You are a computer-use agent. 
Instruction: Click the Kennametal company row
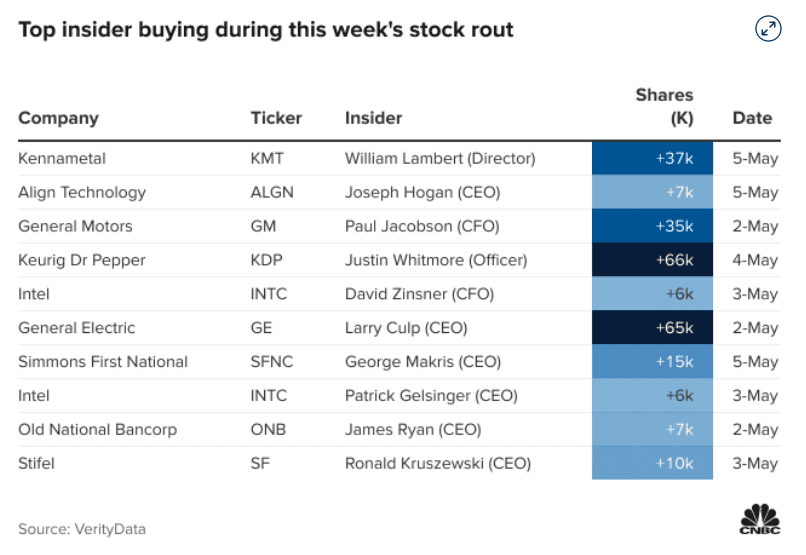click(62, 158)
